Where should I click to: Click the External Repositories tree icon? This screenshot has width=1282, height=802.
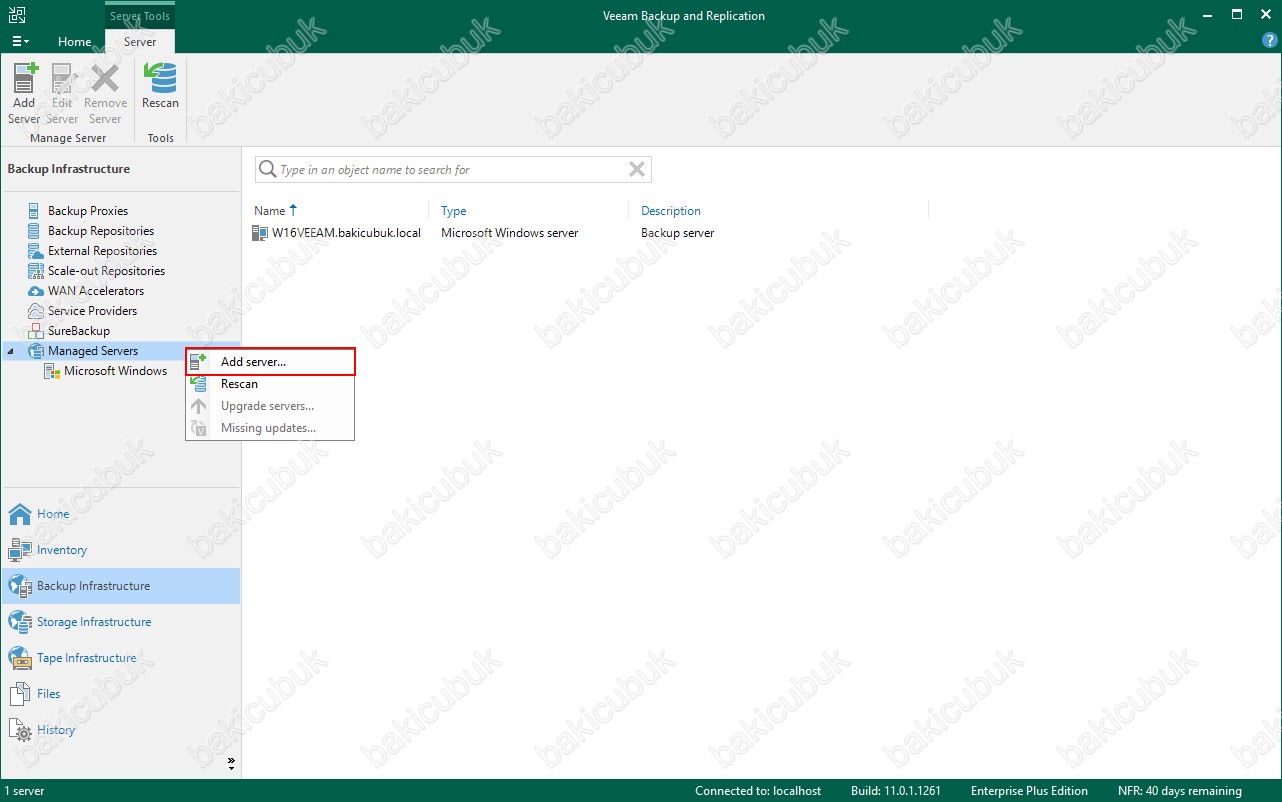36,251
